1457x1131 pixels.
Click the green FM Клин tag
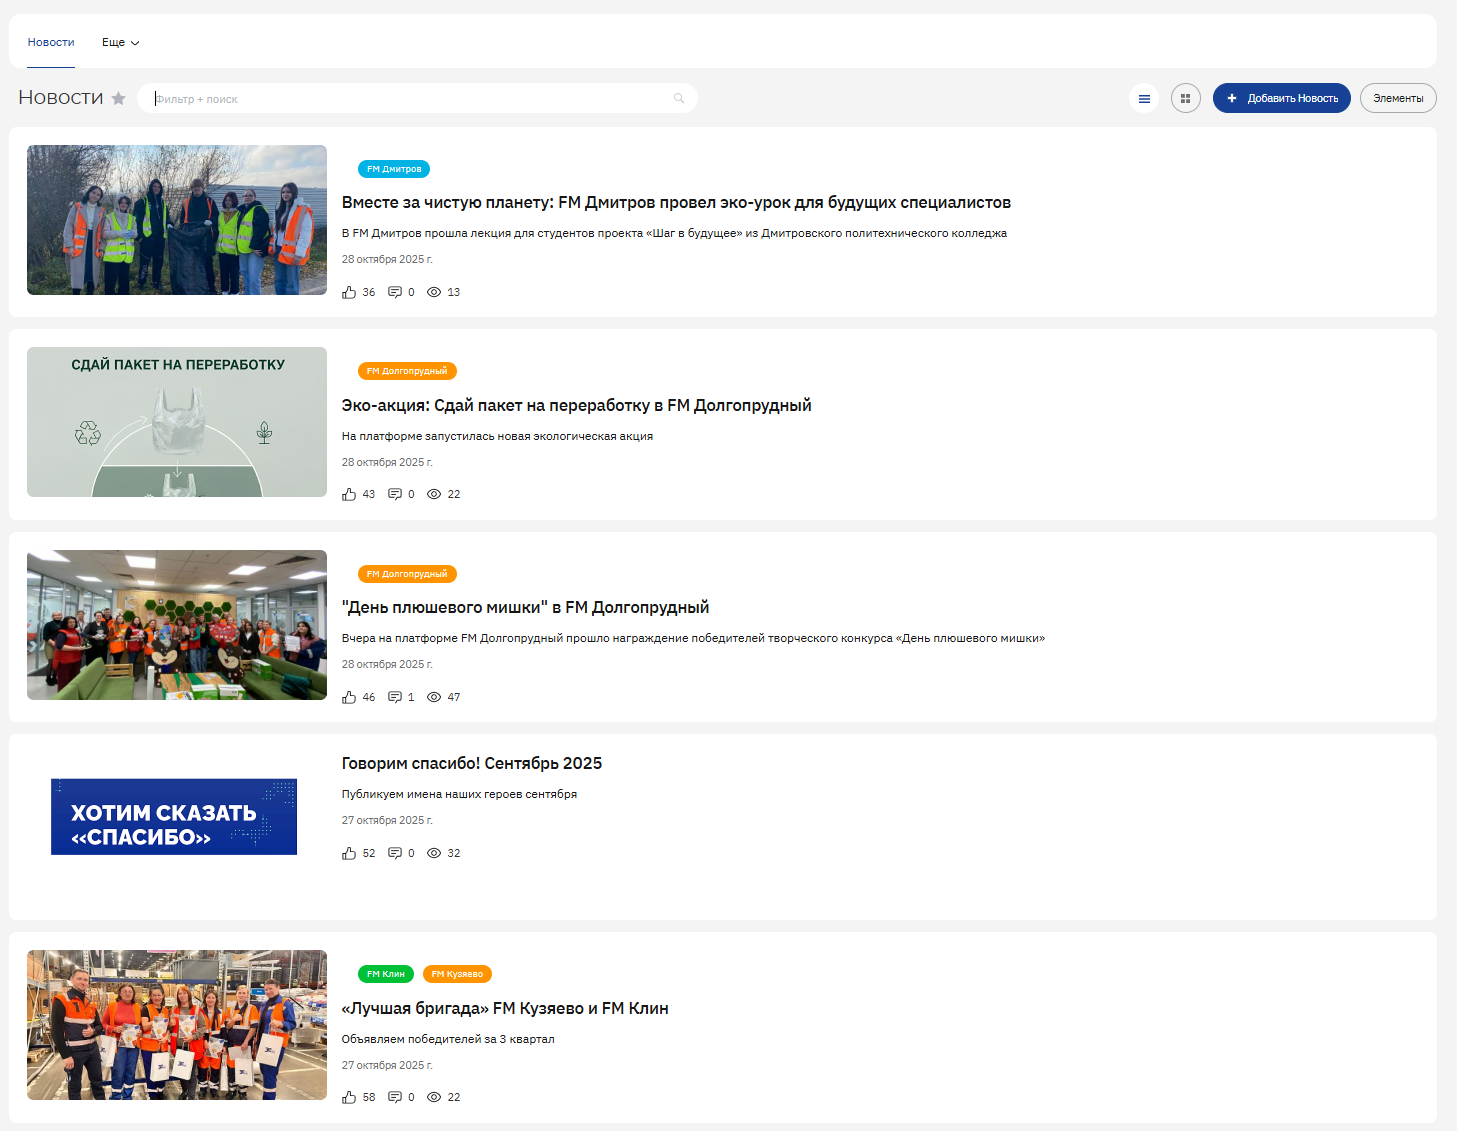[x=385, y=974]
